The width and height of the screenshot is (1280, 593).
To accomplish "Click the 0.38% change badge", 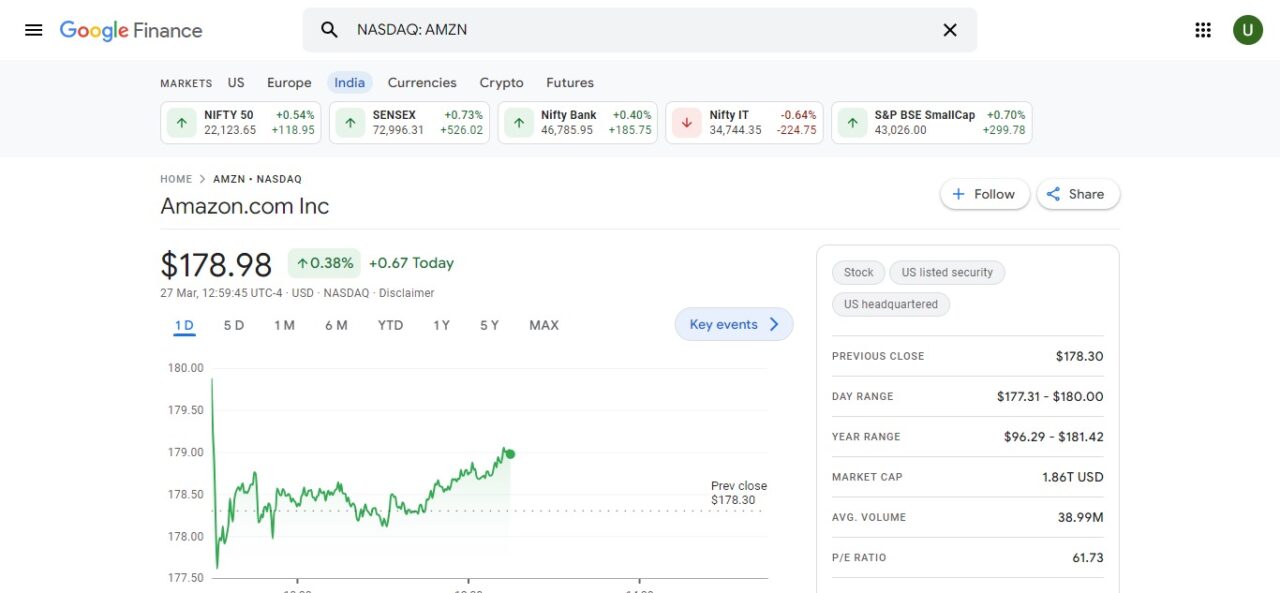I will [324, 263].
